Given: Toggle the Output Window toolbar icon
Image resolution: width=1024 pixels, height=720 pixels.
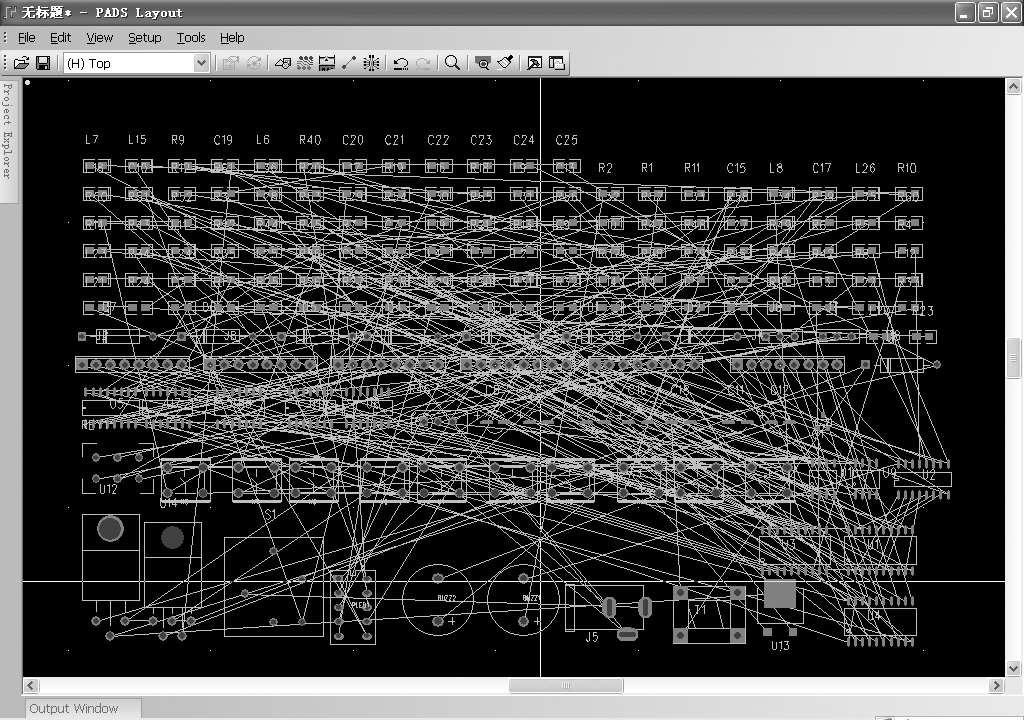Looking at the screenshot, I should pos(534,63).
